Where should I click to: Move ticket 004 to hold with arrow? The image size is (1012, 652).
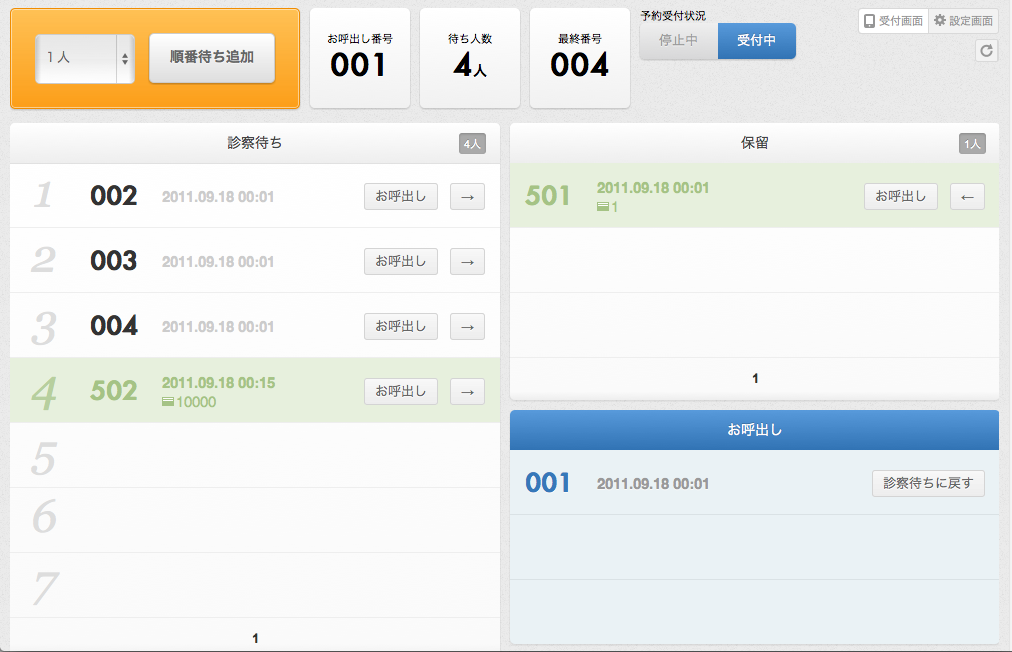[467, 327]
